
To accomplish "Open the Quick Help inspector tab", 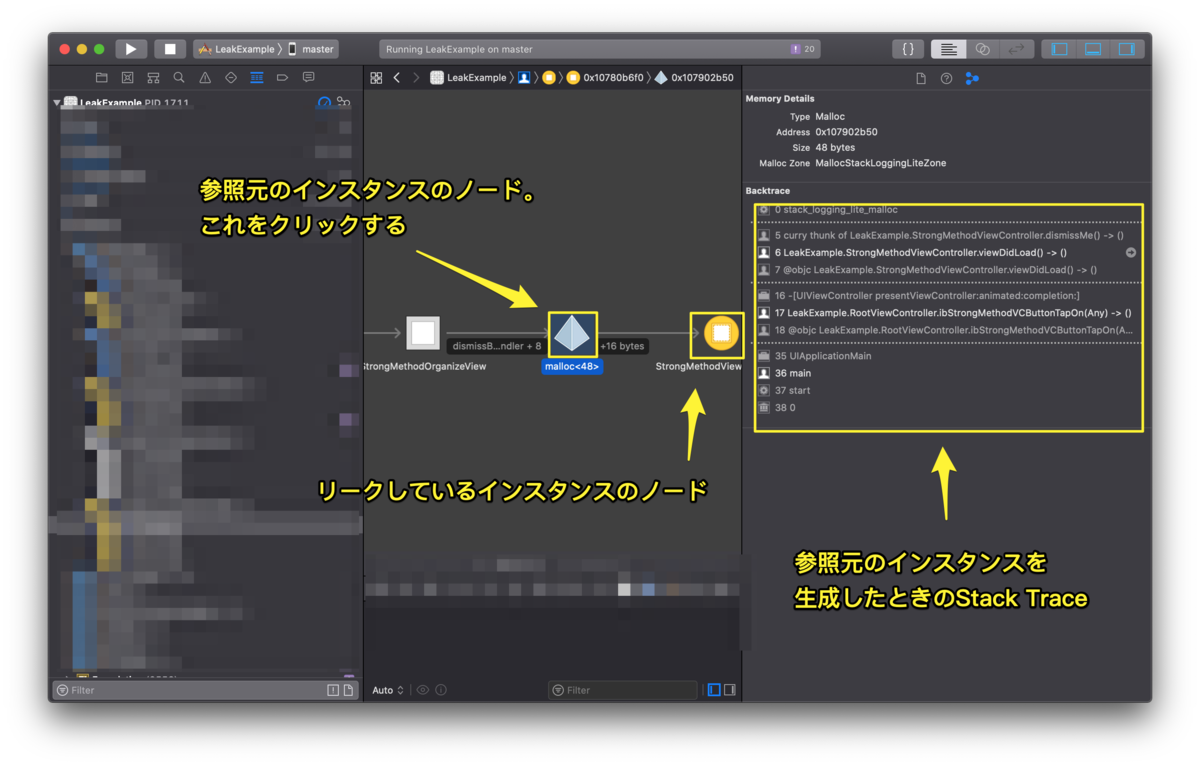I will point(946,78).
